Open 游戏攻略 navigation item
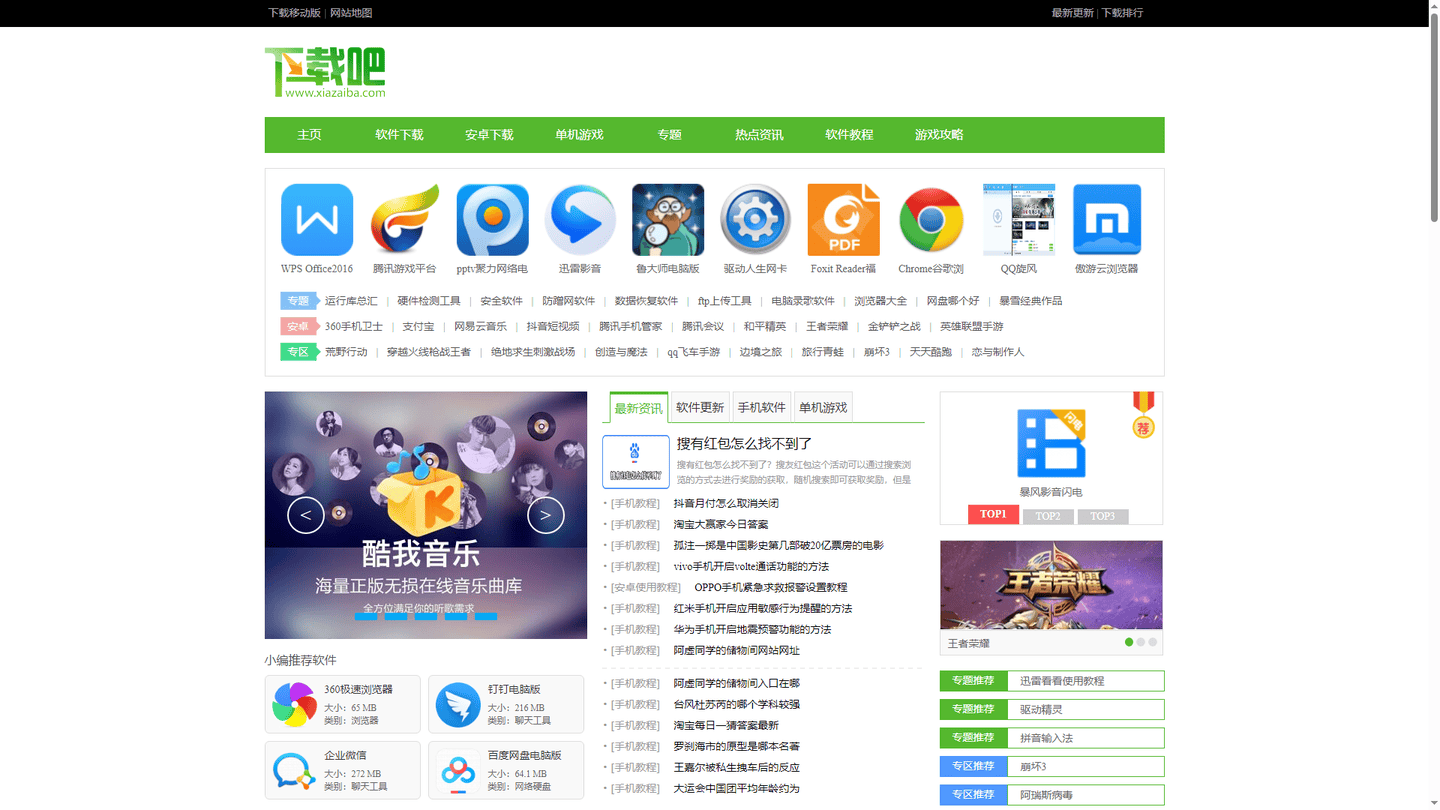This screenshot has width=1440, height=810. [939, 135]
